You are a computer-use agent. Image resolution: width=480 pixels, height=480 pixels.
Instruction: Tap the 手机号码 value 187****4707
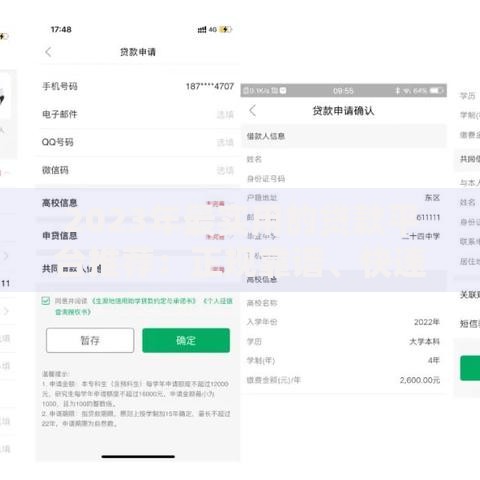210,86
